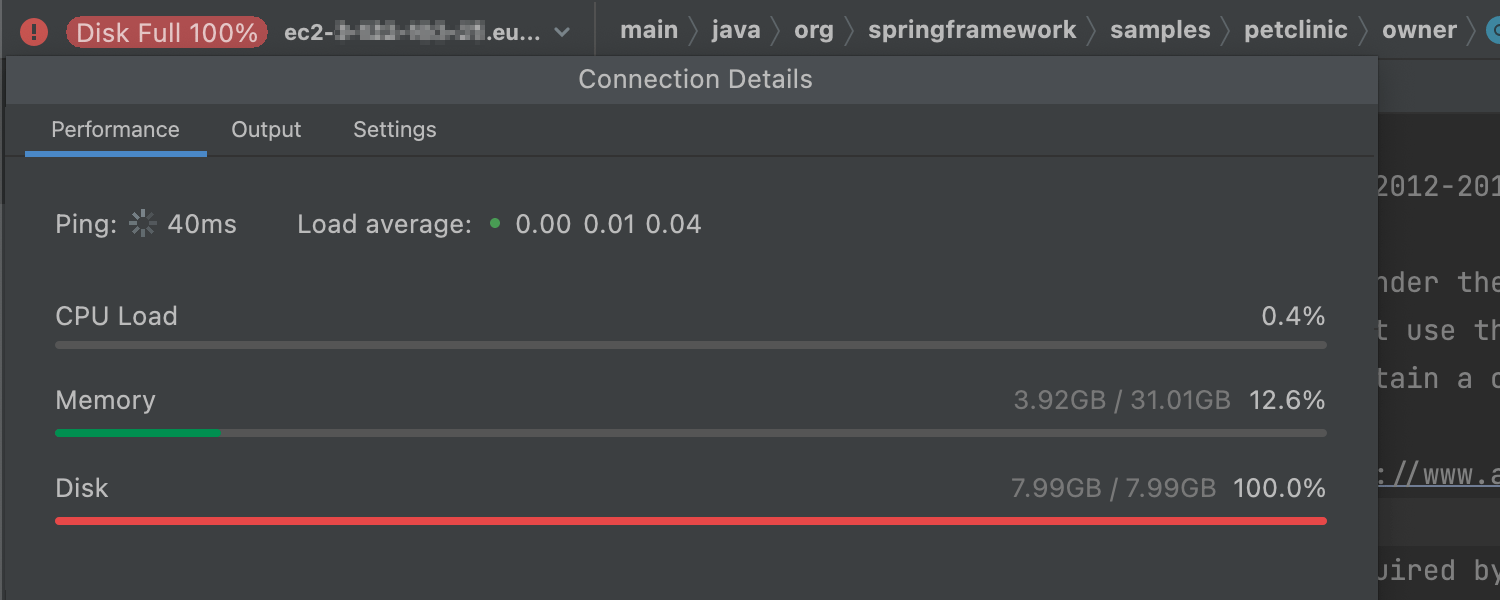
Task: Select the main breadcrumb folder
Action: 649,30
